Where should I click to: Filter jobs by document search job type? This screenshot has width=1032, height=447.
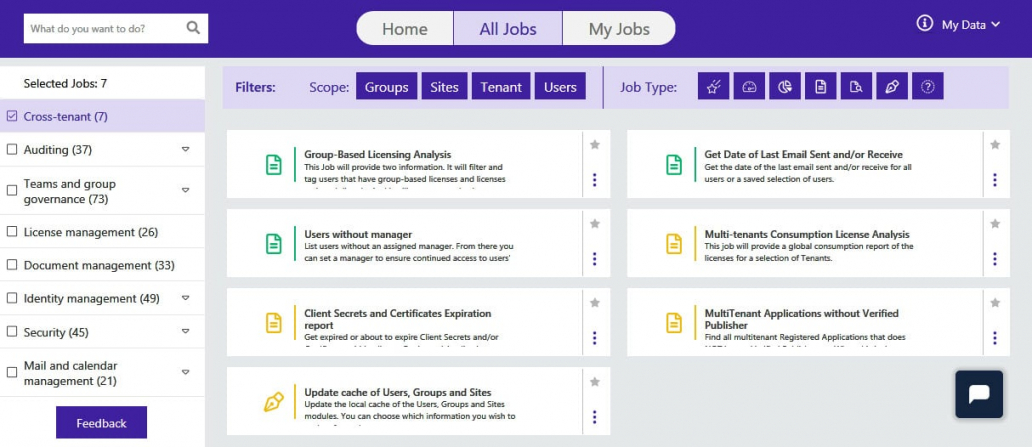856,87
